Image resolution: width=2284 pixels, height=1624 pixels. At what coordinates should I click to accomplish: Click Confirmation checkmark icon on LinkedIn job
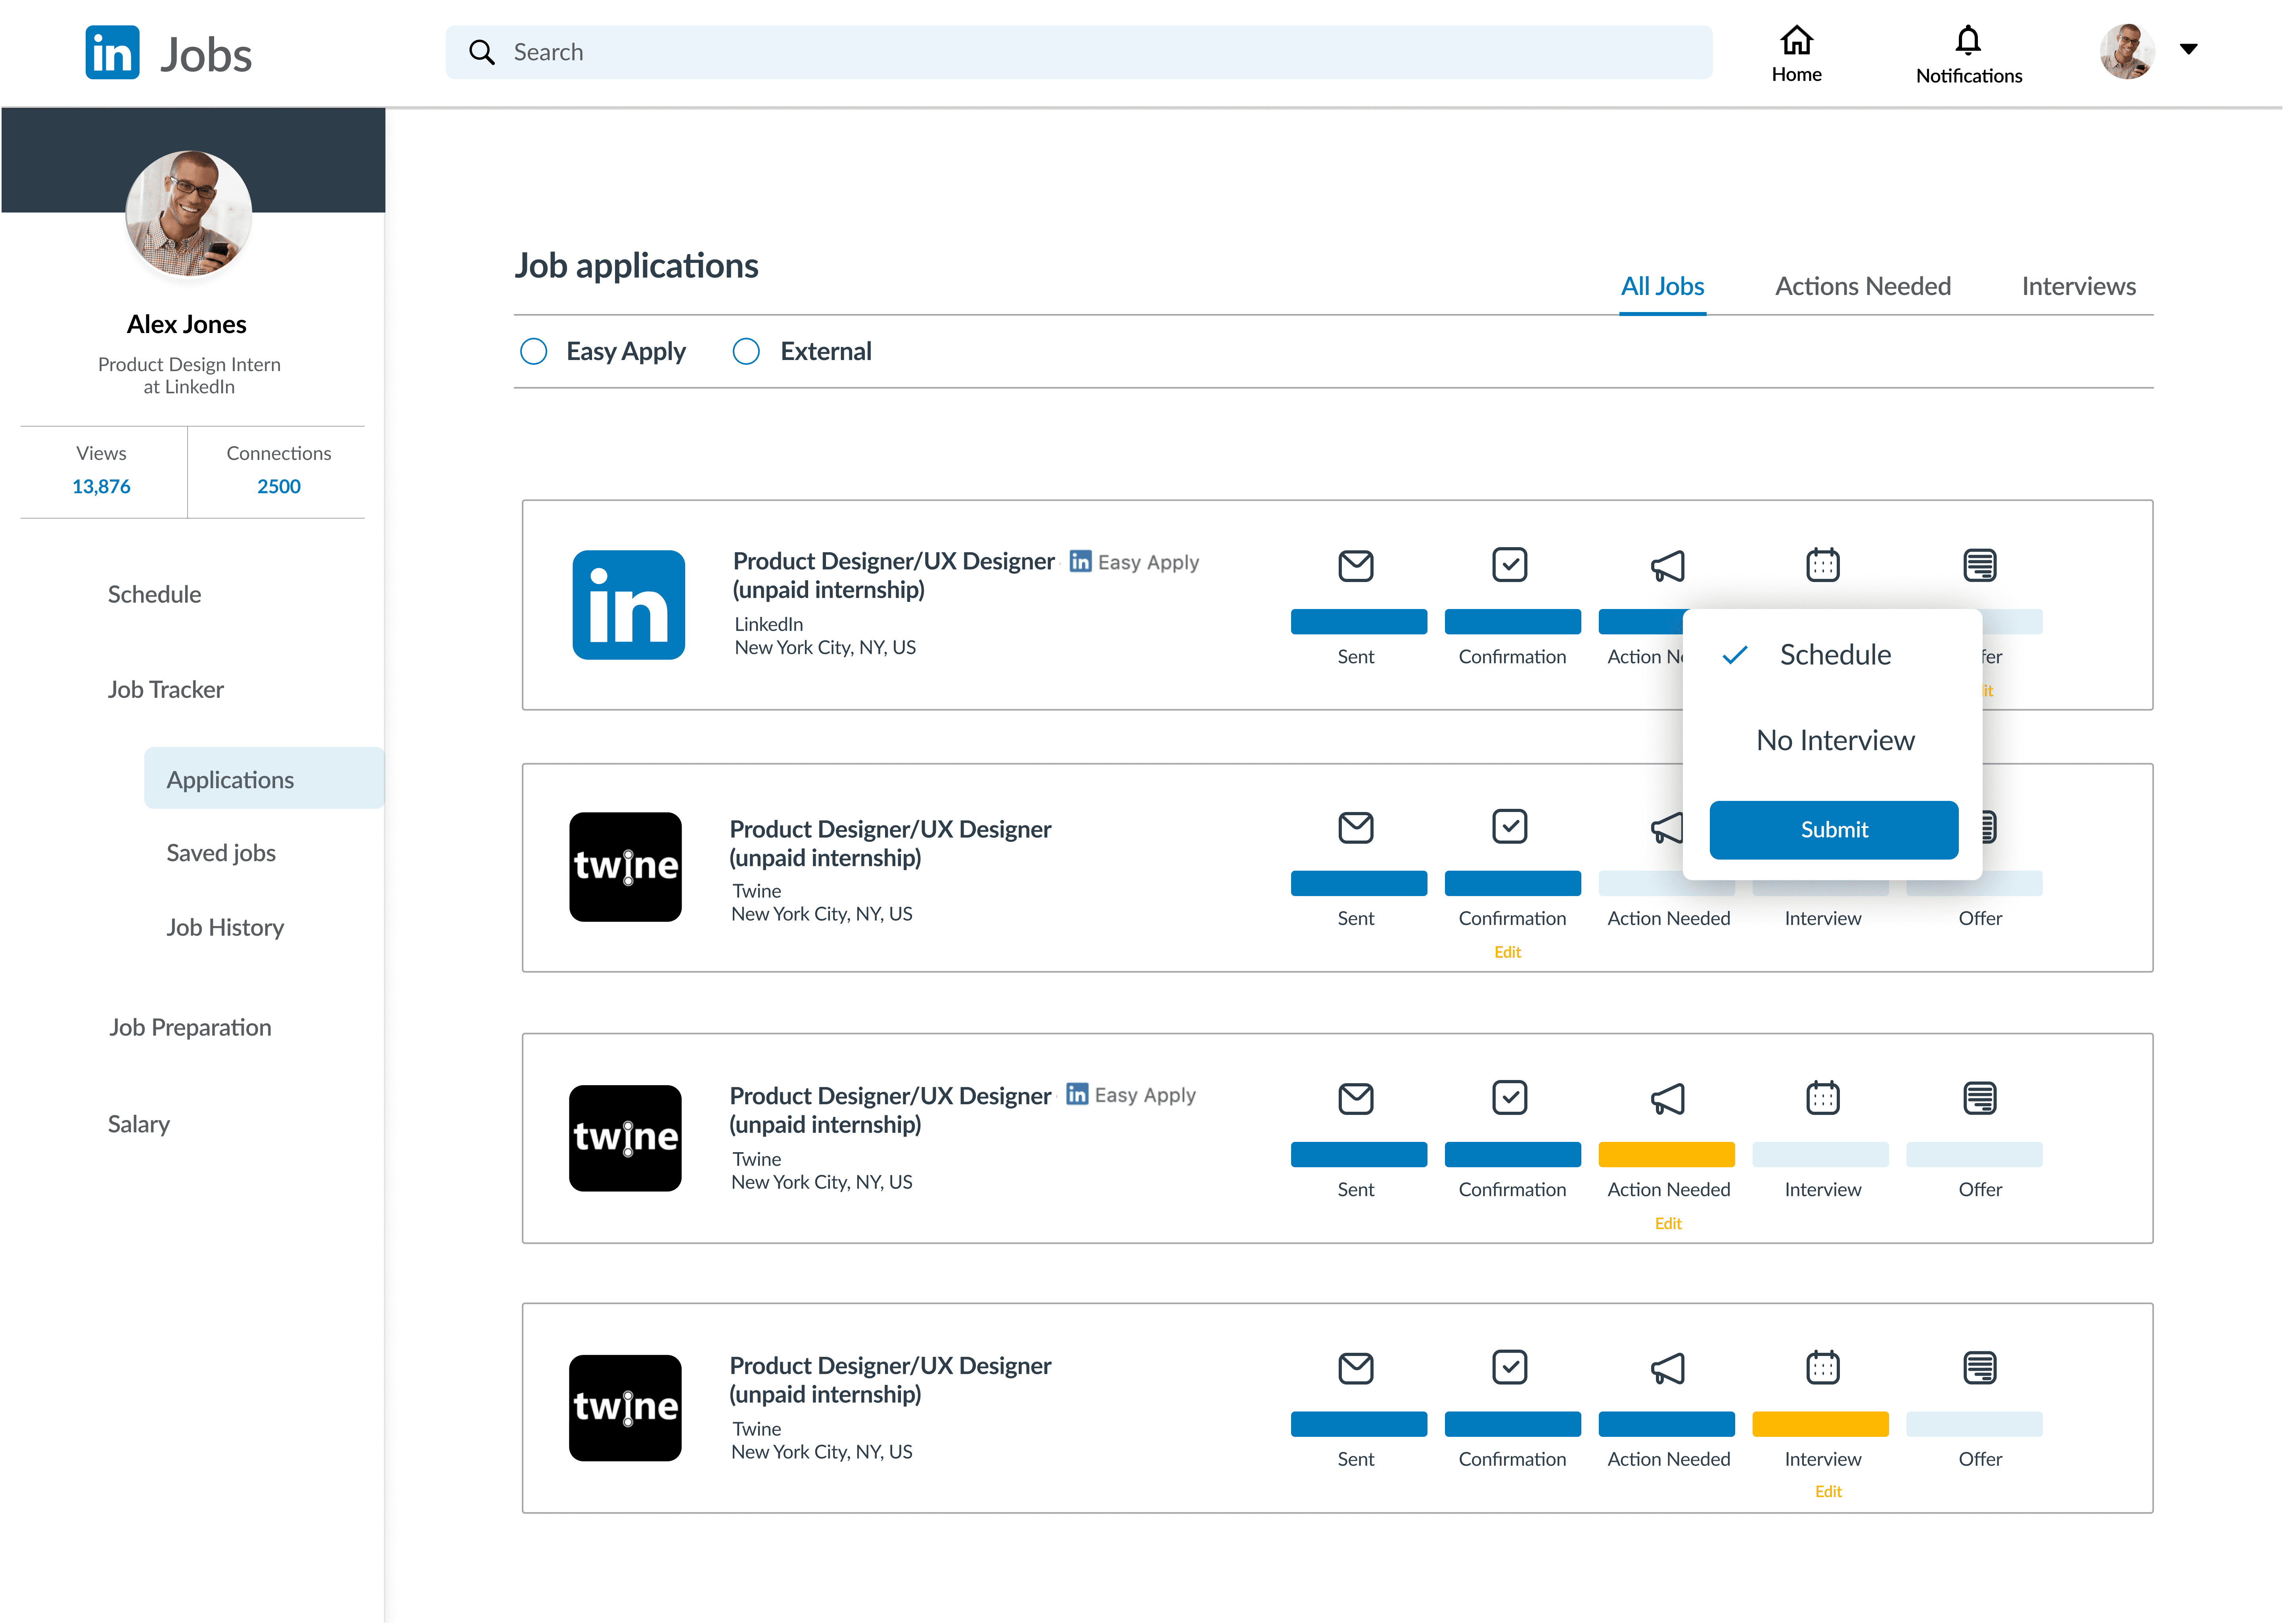tap(1509, 564)
